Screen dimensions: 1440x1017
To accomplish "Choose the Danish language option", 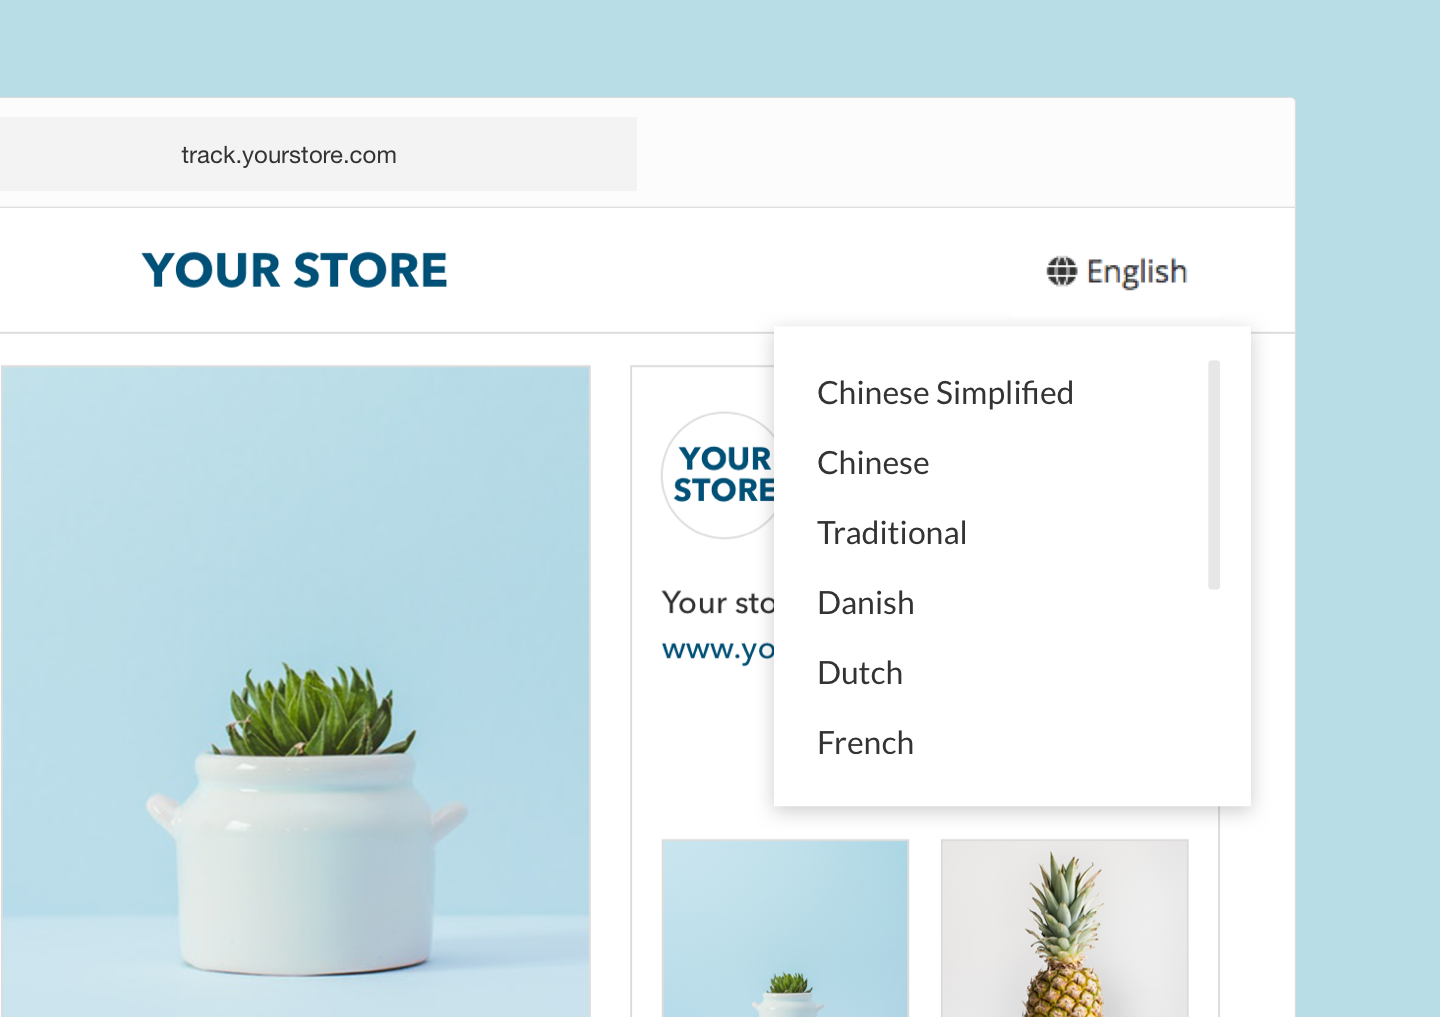I will (866, 603).
